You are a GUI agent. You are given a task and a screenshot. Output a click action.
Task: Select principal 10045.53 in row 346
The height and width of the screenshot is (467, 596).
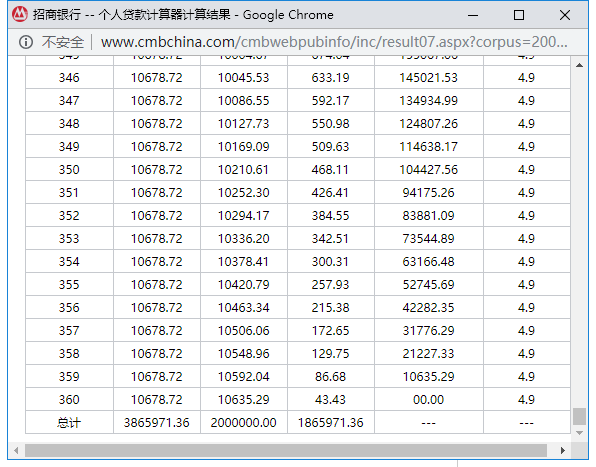[x=244, y=78]
